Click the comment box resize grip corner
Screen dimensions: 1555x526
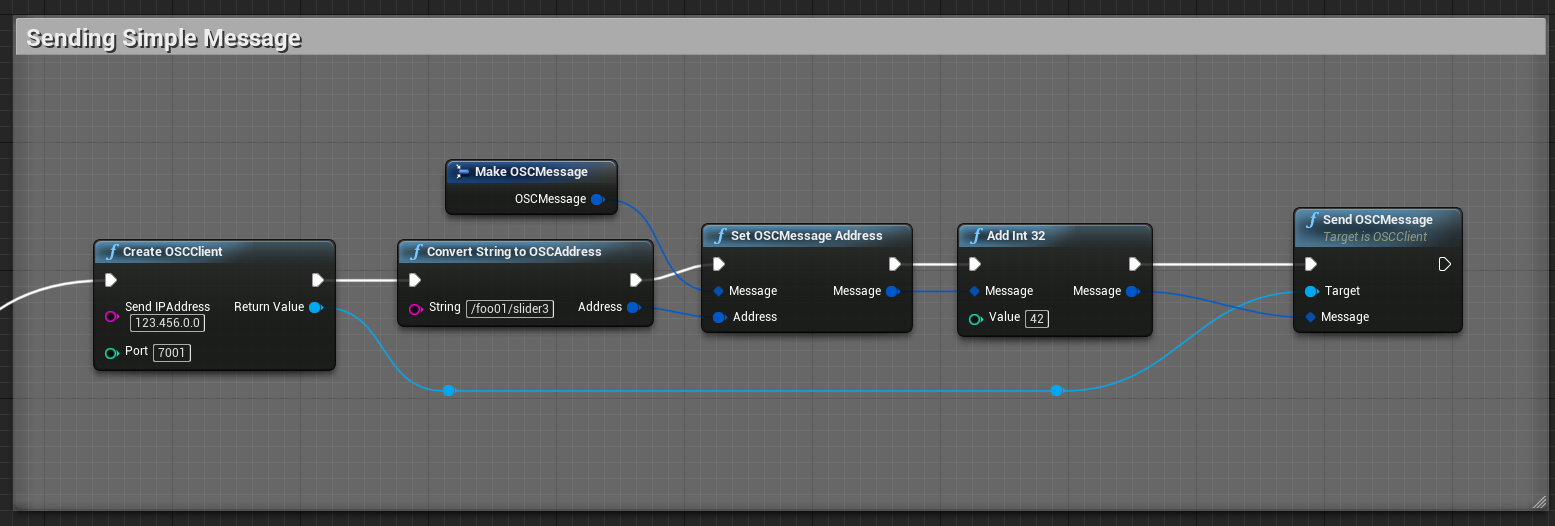point(1539,501)
